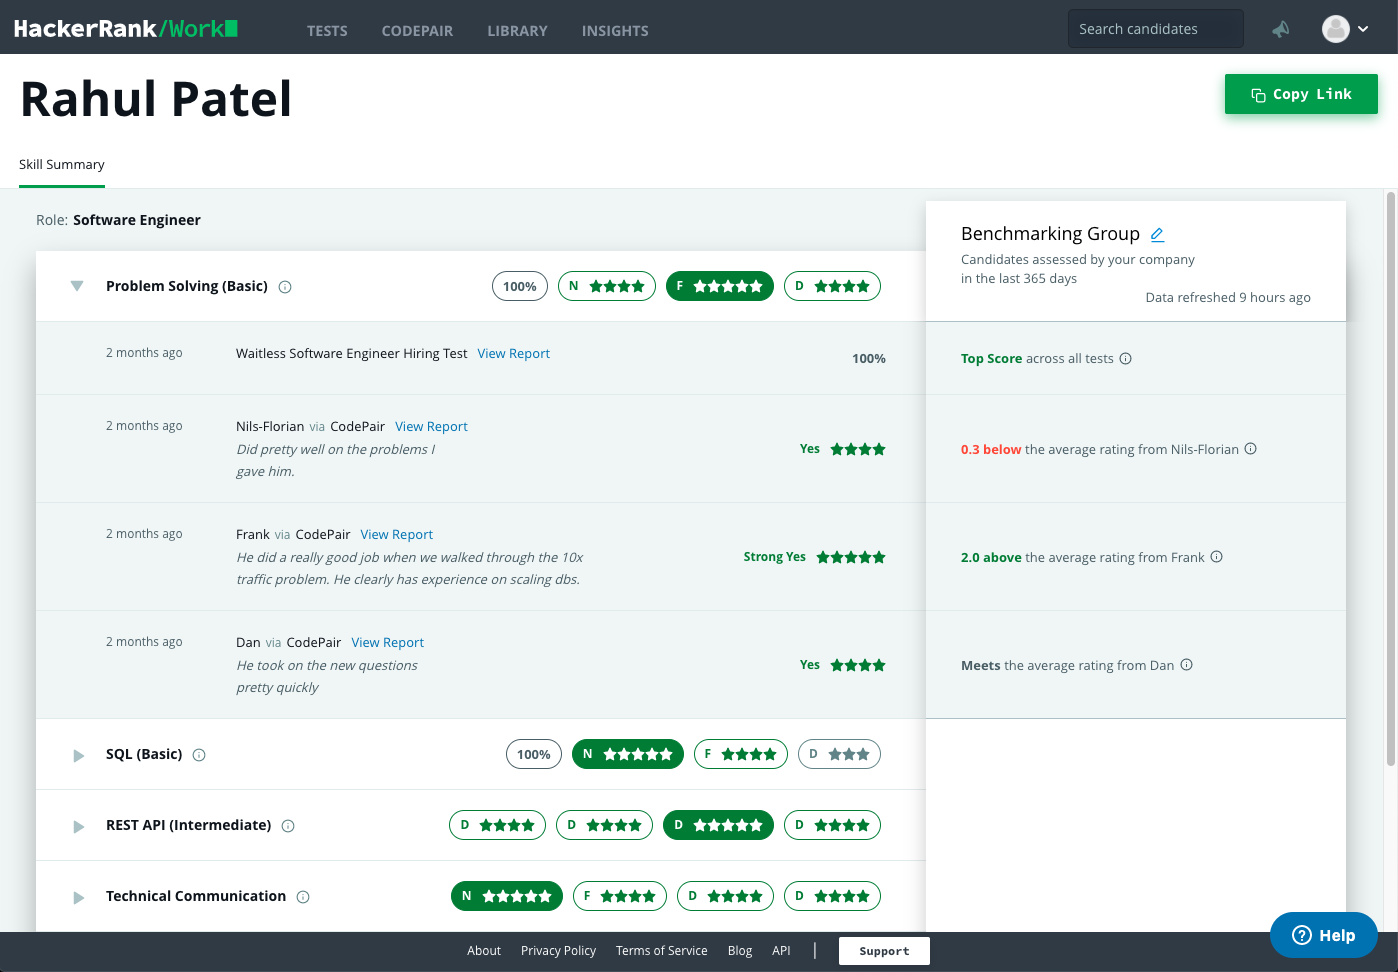Open the Terms of Service footer link
Image resolution: width=1398 pixels, height=972 pixels.
(x=661, y=951)
